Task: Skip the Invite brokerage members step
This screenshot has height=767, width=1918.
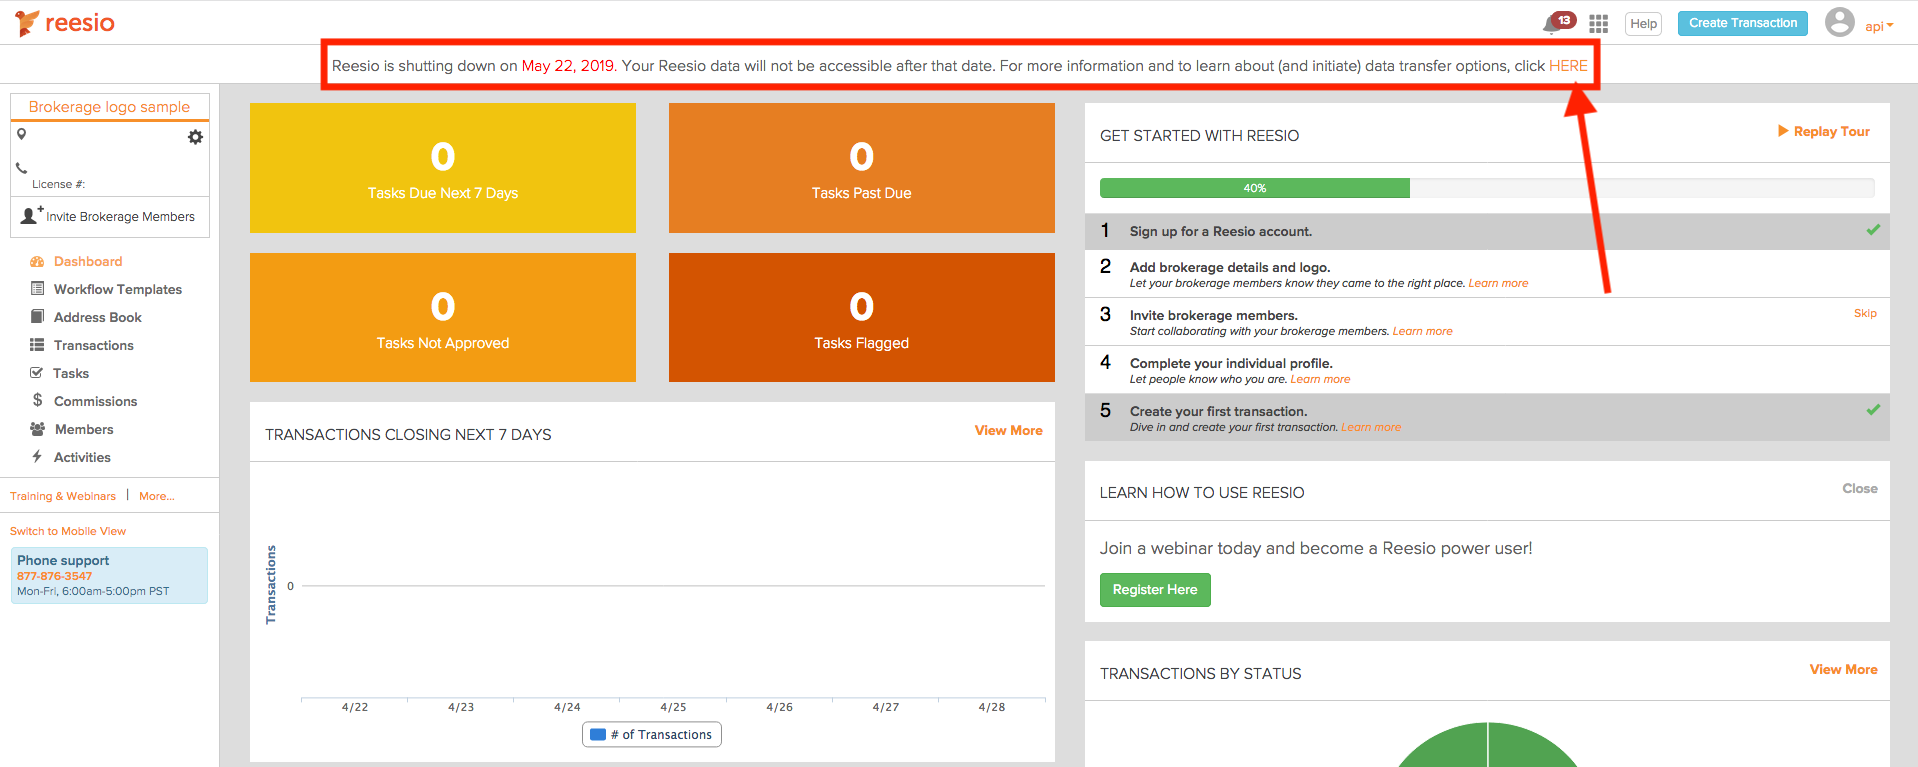Action: [1865, 314]
